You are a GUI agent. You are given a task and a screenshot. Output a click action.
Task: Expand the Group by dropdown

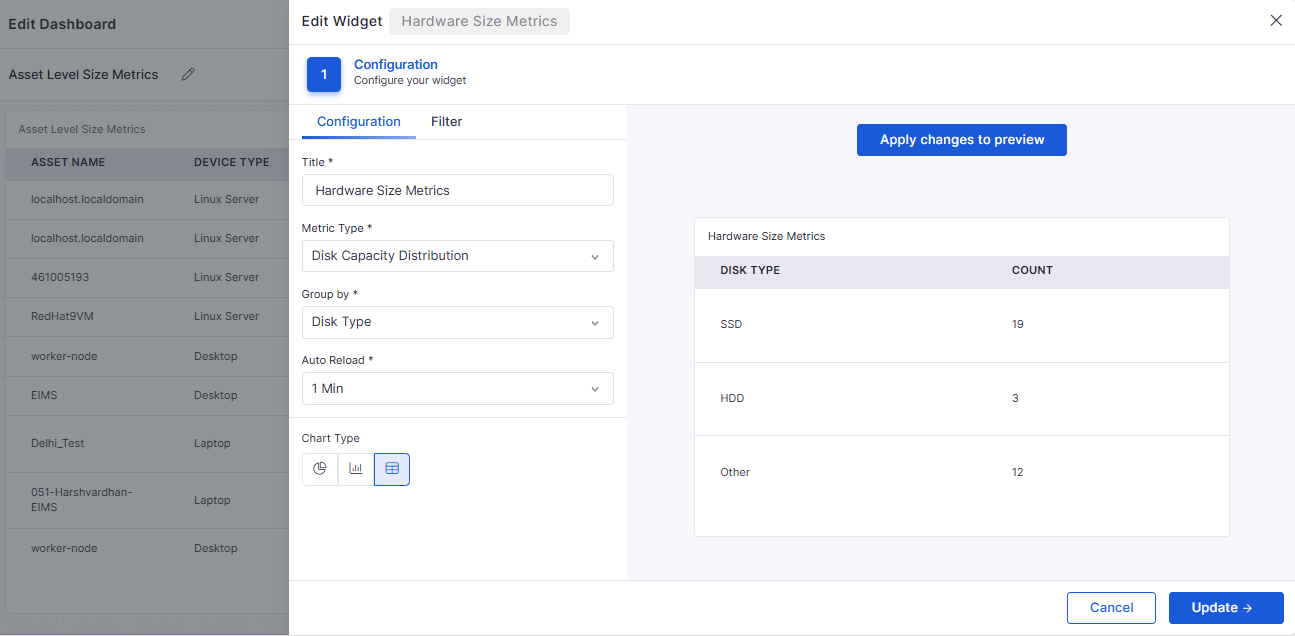(457, 322)
